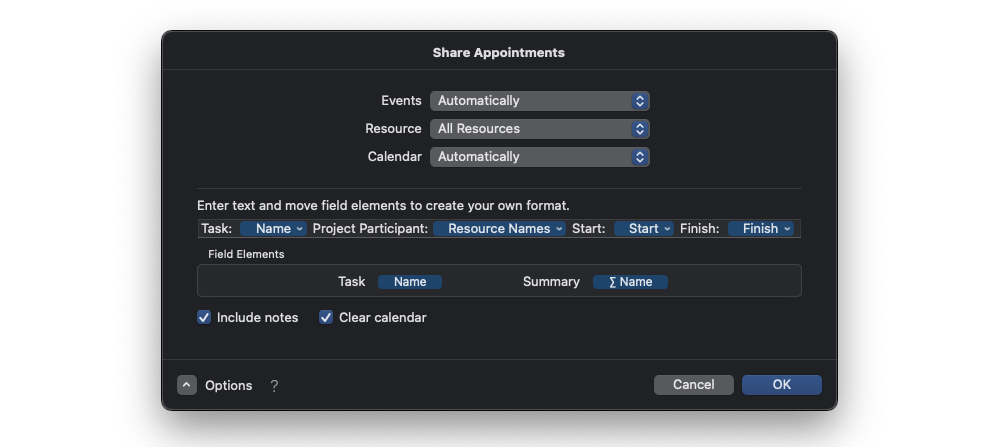
Task: Open the Events popup menu
Action: (x=540, y=101)
